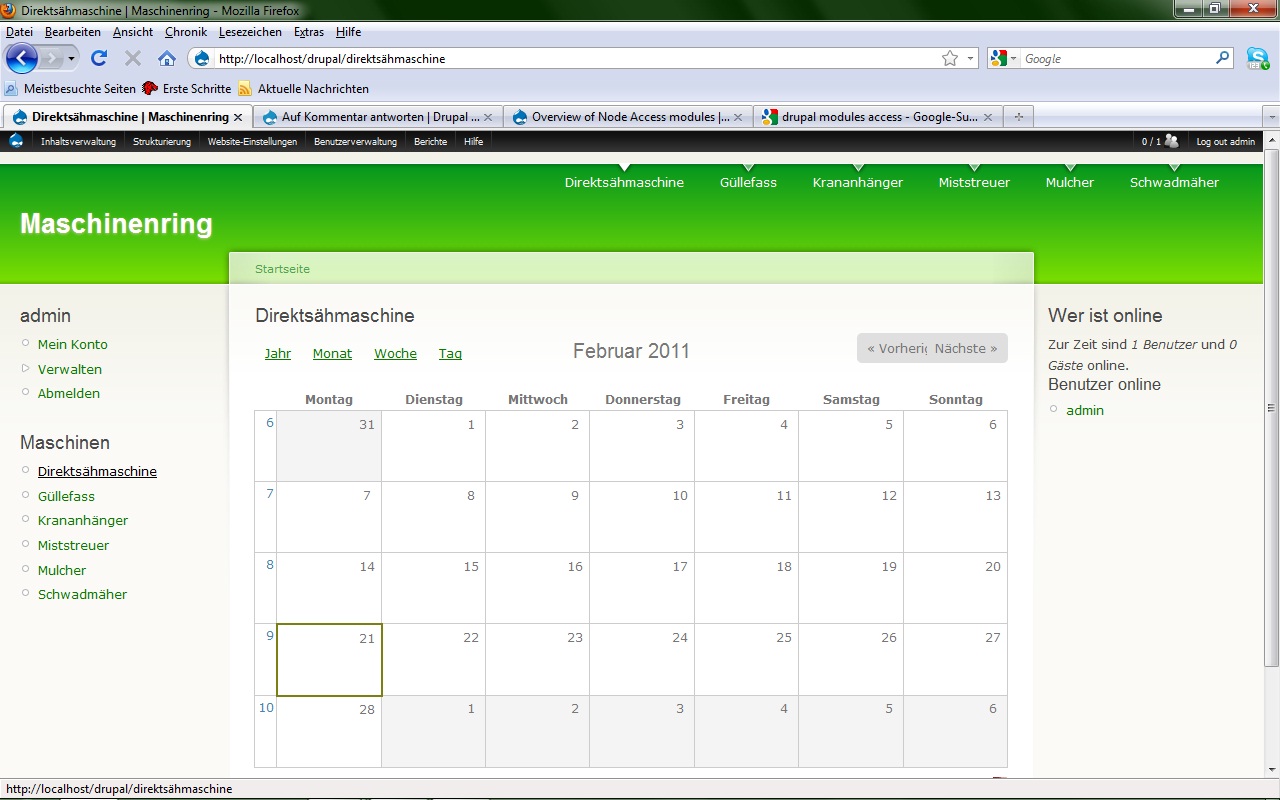Close the 'Auf Kommentar antworten' tab

point(488,117)
